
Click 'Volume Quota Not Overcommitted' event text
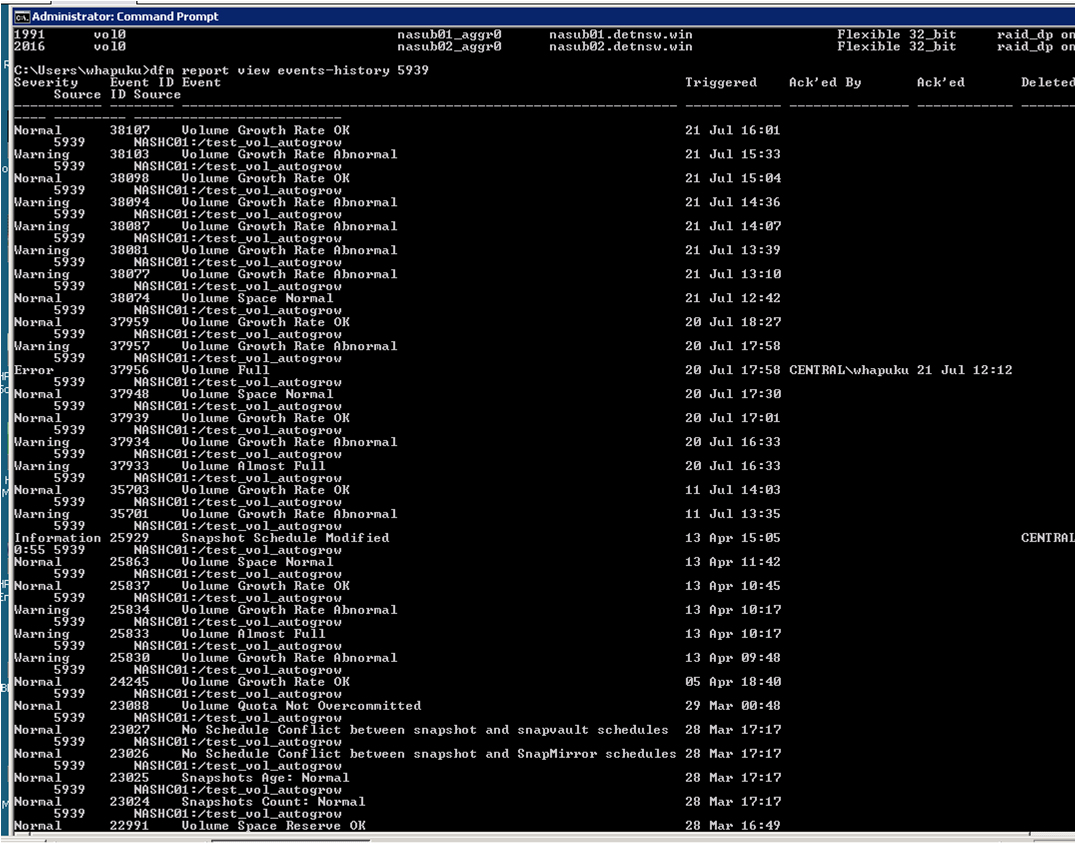point(301,706)
